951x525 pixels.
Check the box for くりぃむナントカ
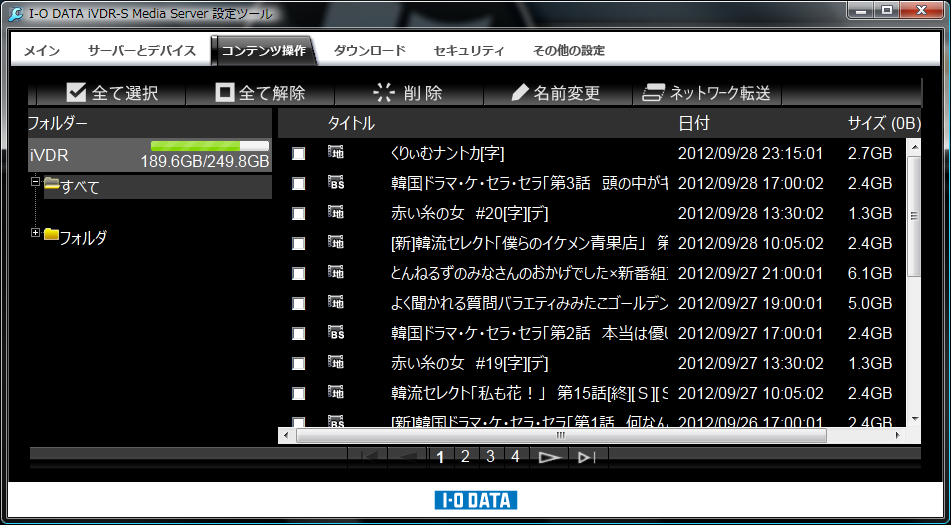pyautogui.click(x=298, y=154)
